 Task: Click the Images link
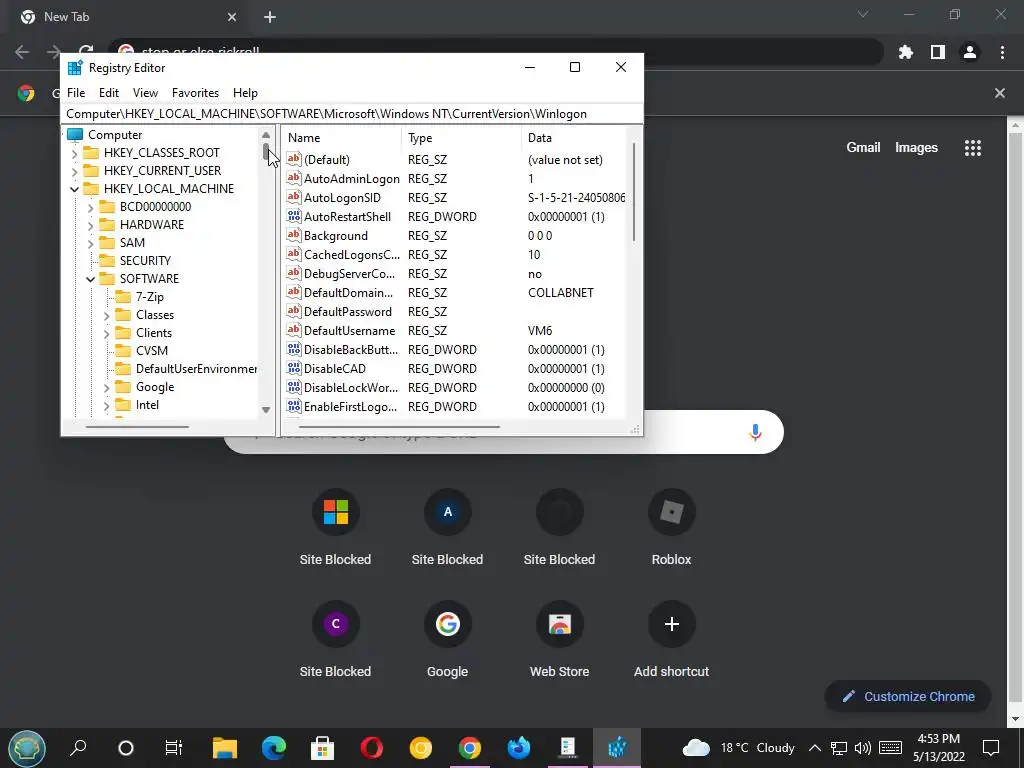[x=916, y=148]
